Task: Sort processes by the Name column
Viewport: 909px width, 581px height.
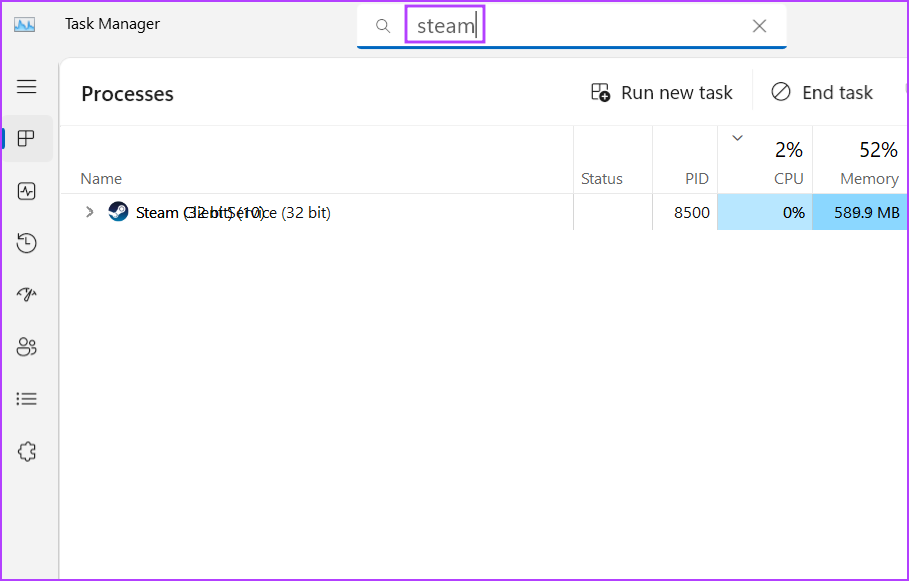Action: pyautogui.click(x=100, y=178)
